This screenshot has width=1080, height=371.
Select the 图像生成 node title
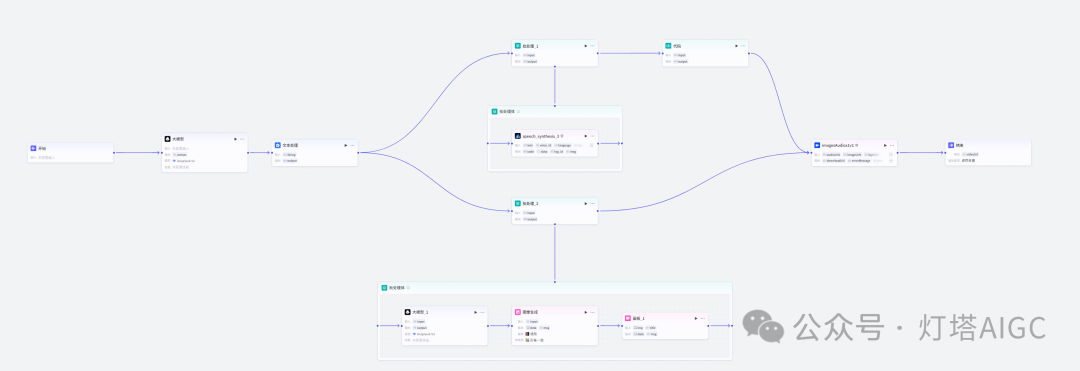click(x=530, y=312)
